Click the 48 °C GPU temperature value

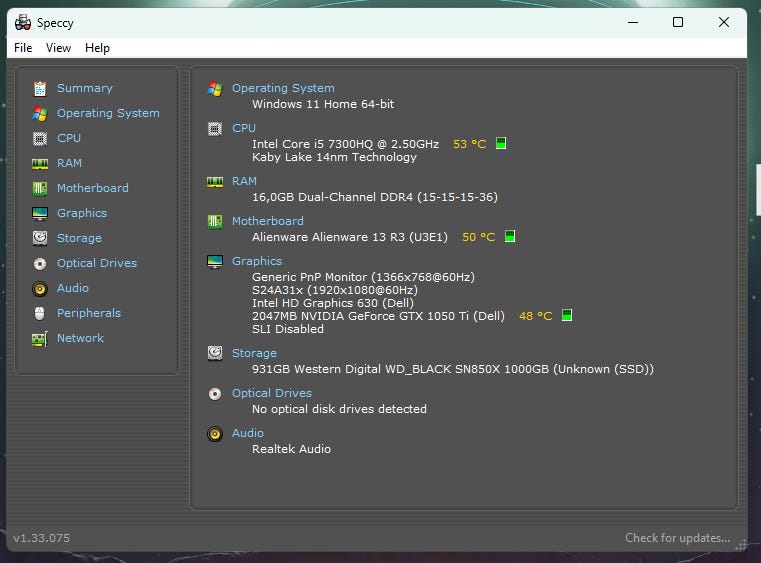(536, 316)
